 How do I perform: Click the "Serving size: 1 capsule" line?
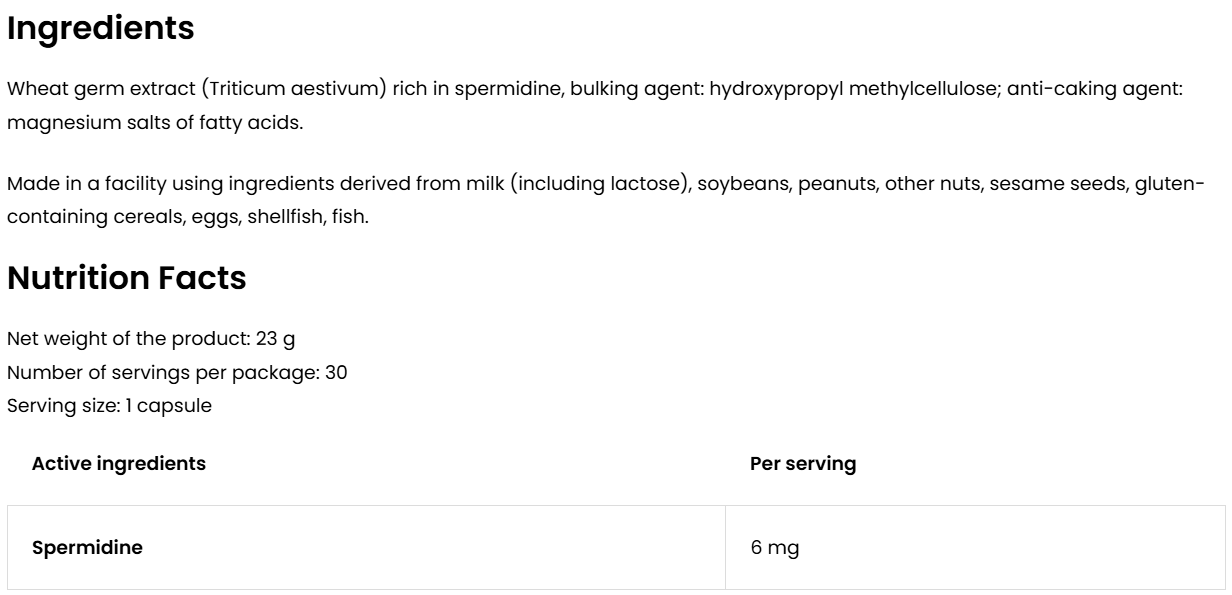tap(109, 406)
